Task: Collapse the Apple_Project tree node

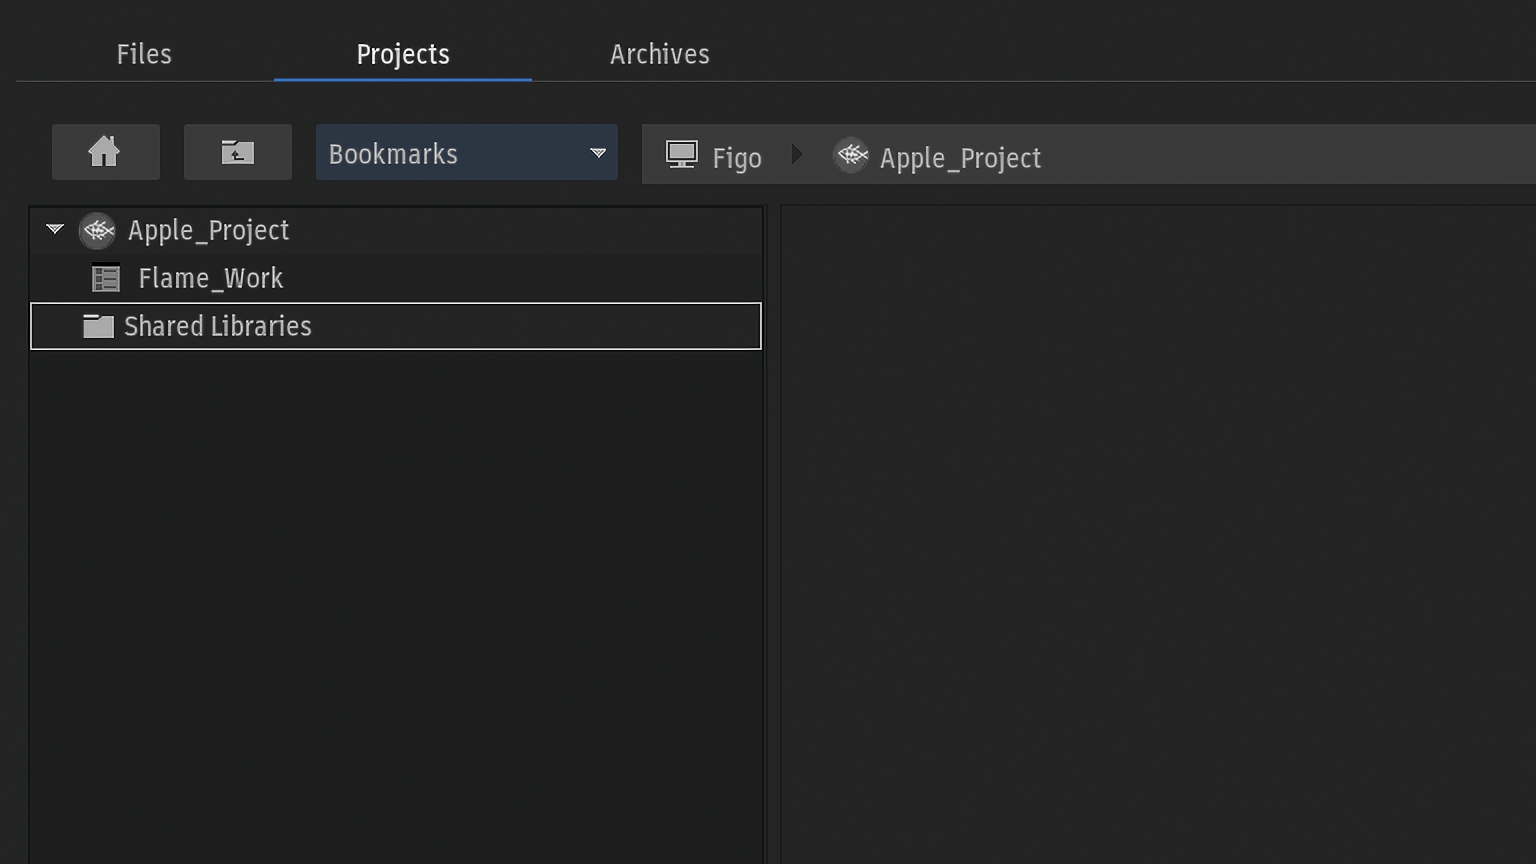Action: coord(55,230)
